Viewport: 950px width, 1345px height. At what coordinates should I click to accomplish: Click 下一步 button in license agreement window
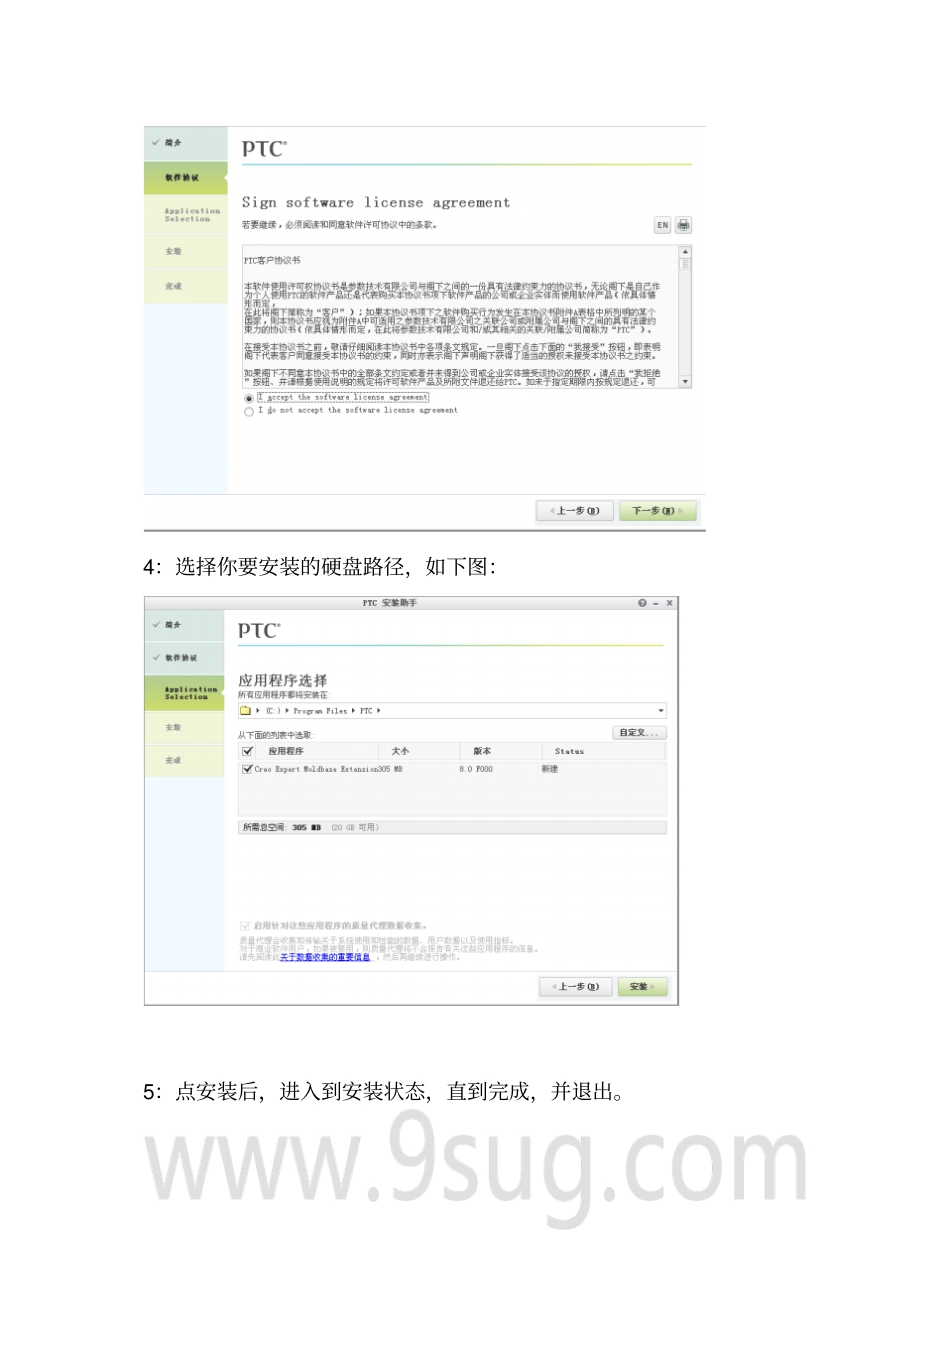coord(657,511)
